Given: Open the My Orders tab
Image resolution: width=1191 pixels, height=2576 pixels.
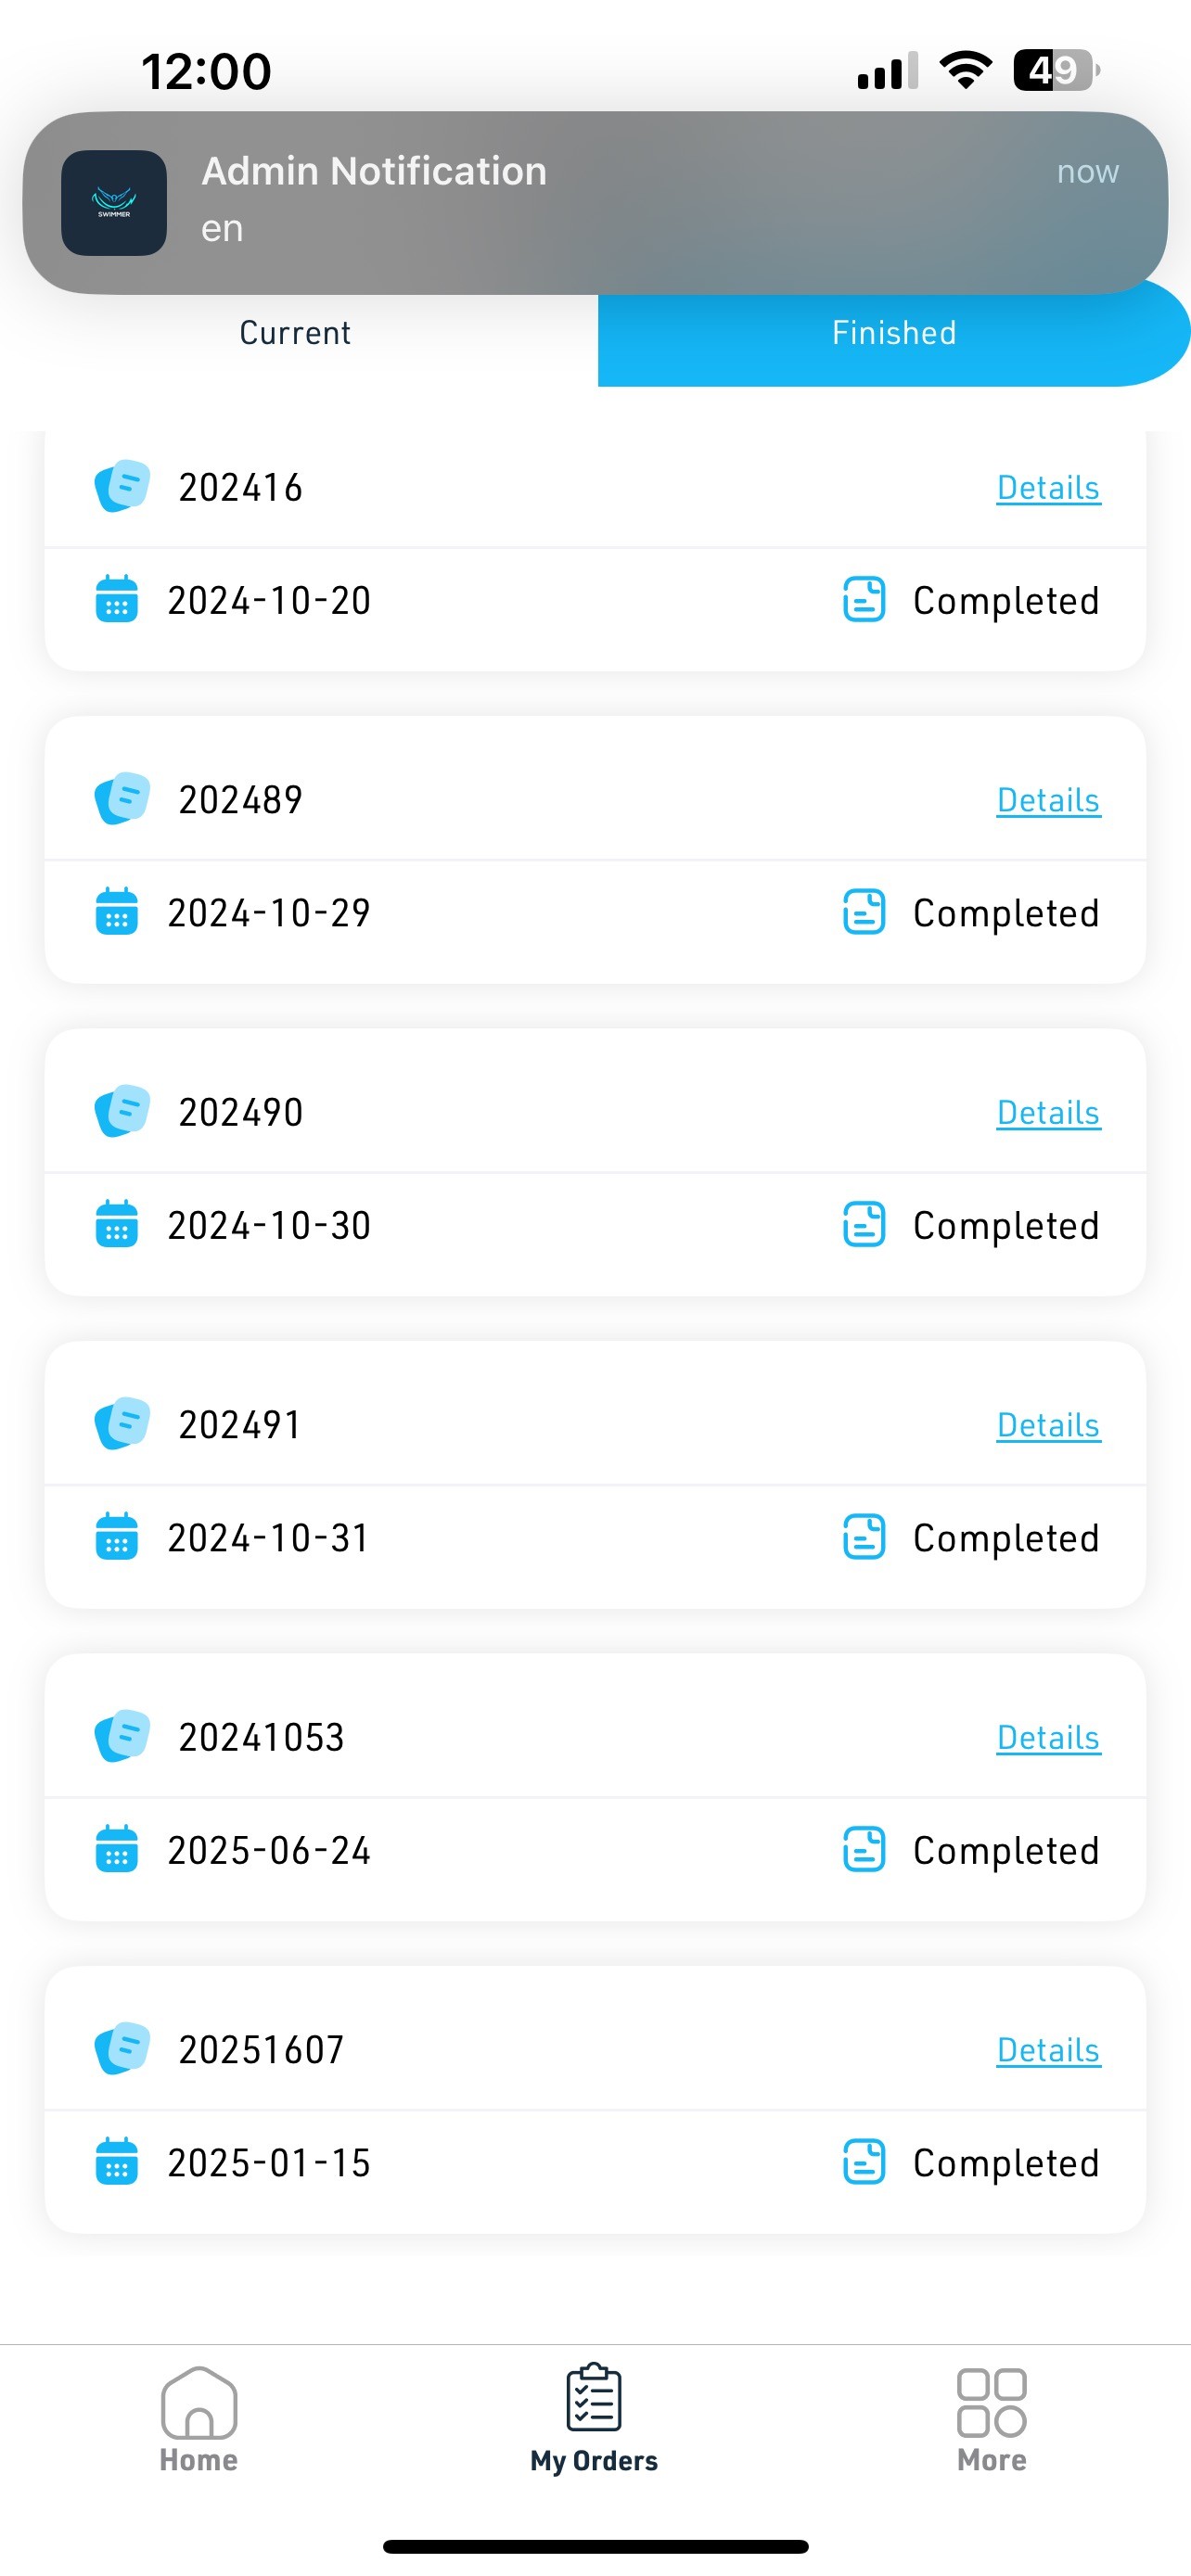Looking at the screenshot, I should 594,2420.
